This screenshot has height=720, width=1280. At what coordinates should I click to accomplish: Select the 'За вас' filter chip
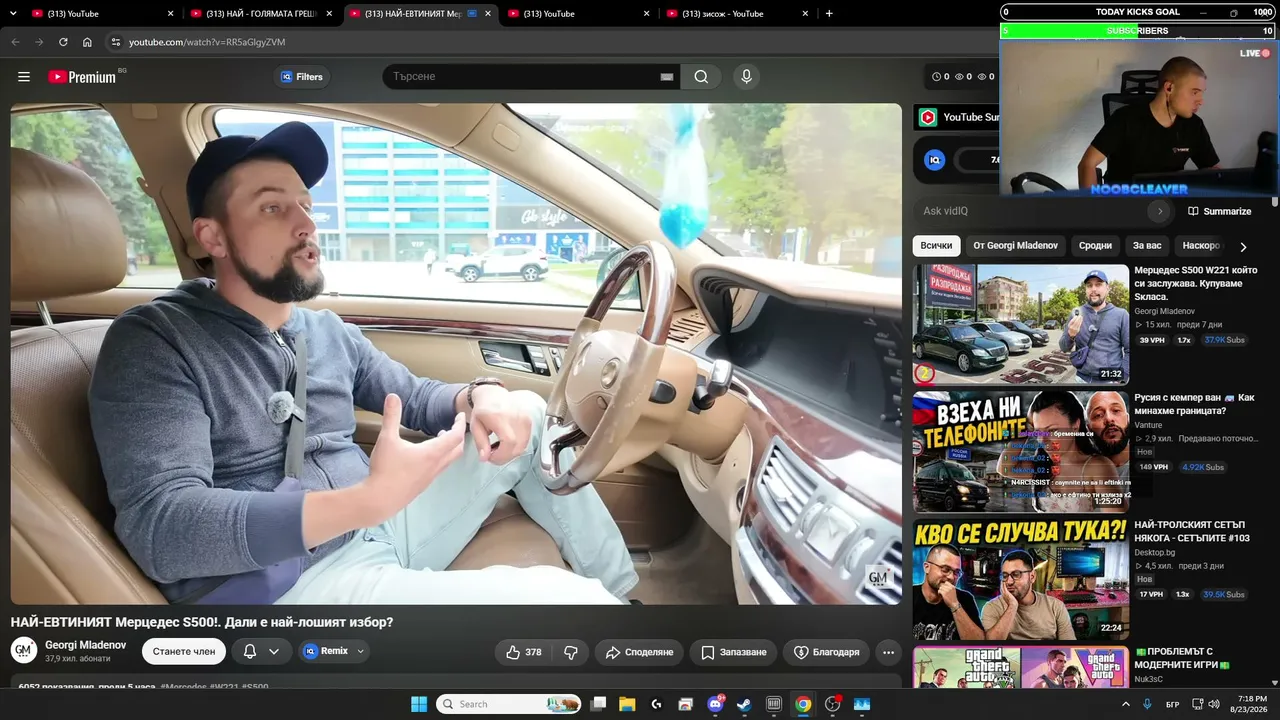pos(1147,245)
